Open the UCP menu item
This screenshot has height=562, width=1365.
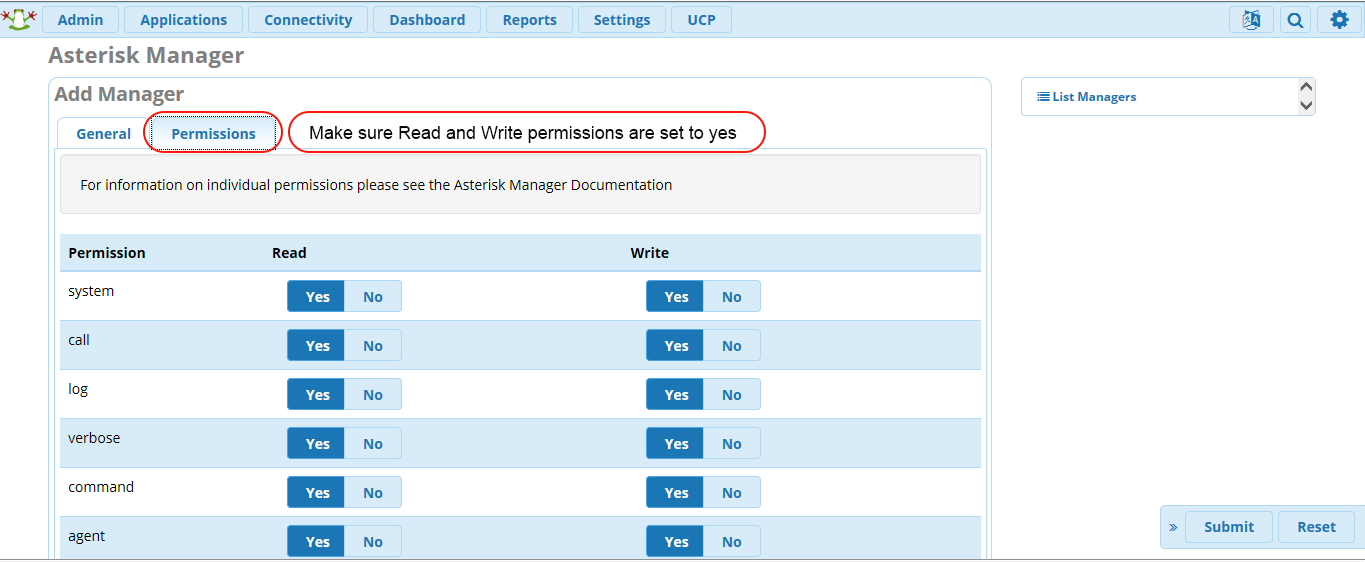coord(701,20)
